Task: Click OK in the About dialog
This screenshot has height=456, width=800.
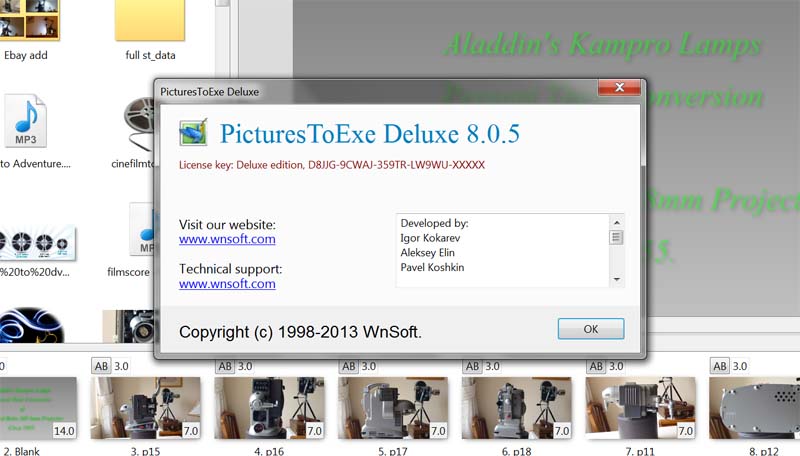Action: (x=591, y=329)
